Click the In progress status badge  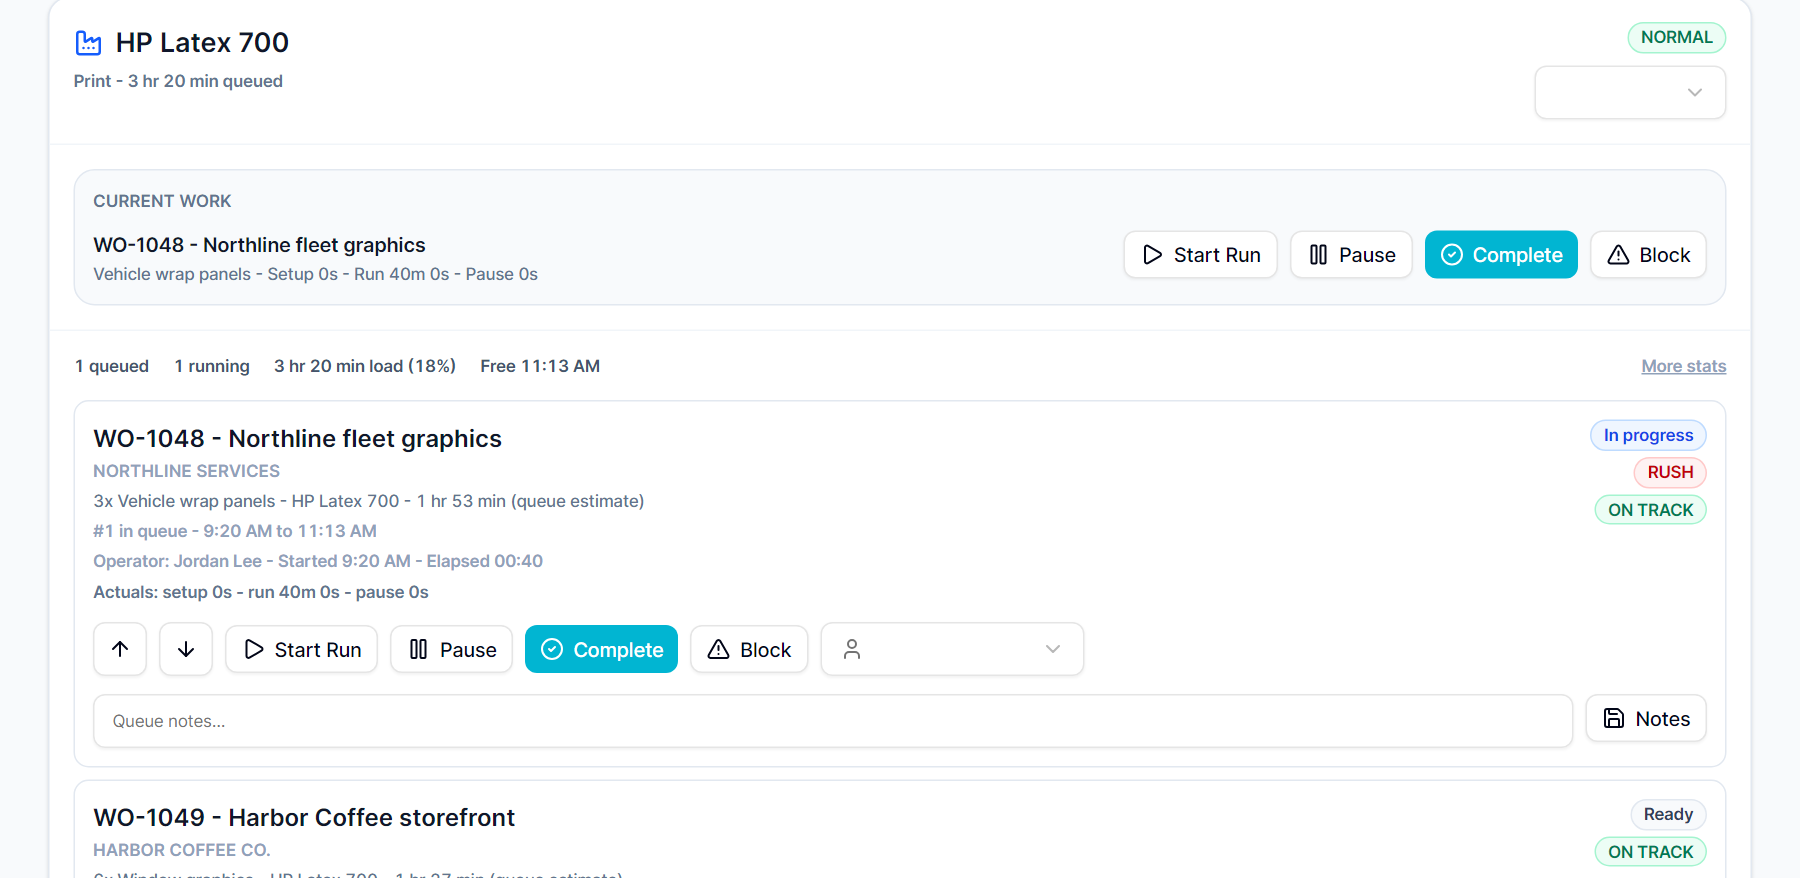pos(1648,435)
